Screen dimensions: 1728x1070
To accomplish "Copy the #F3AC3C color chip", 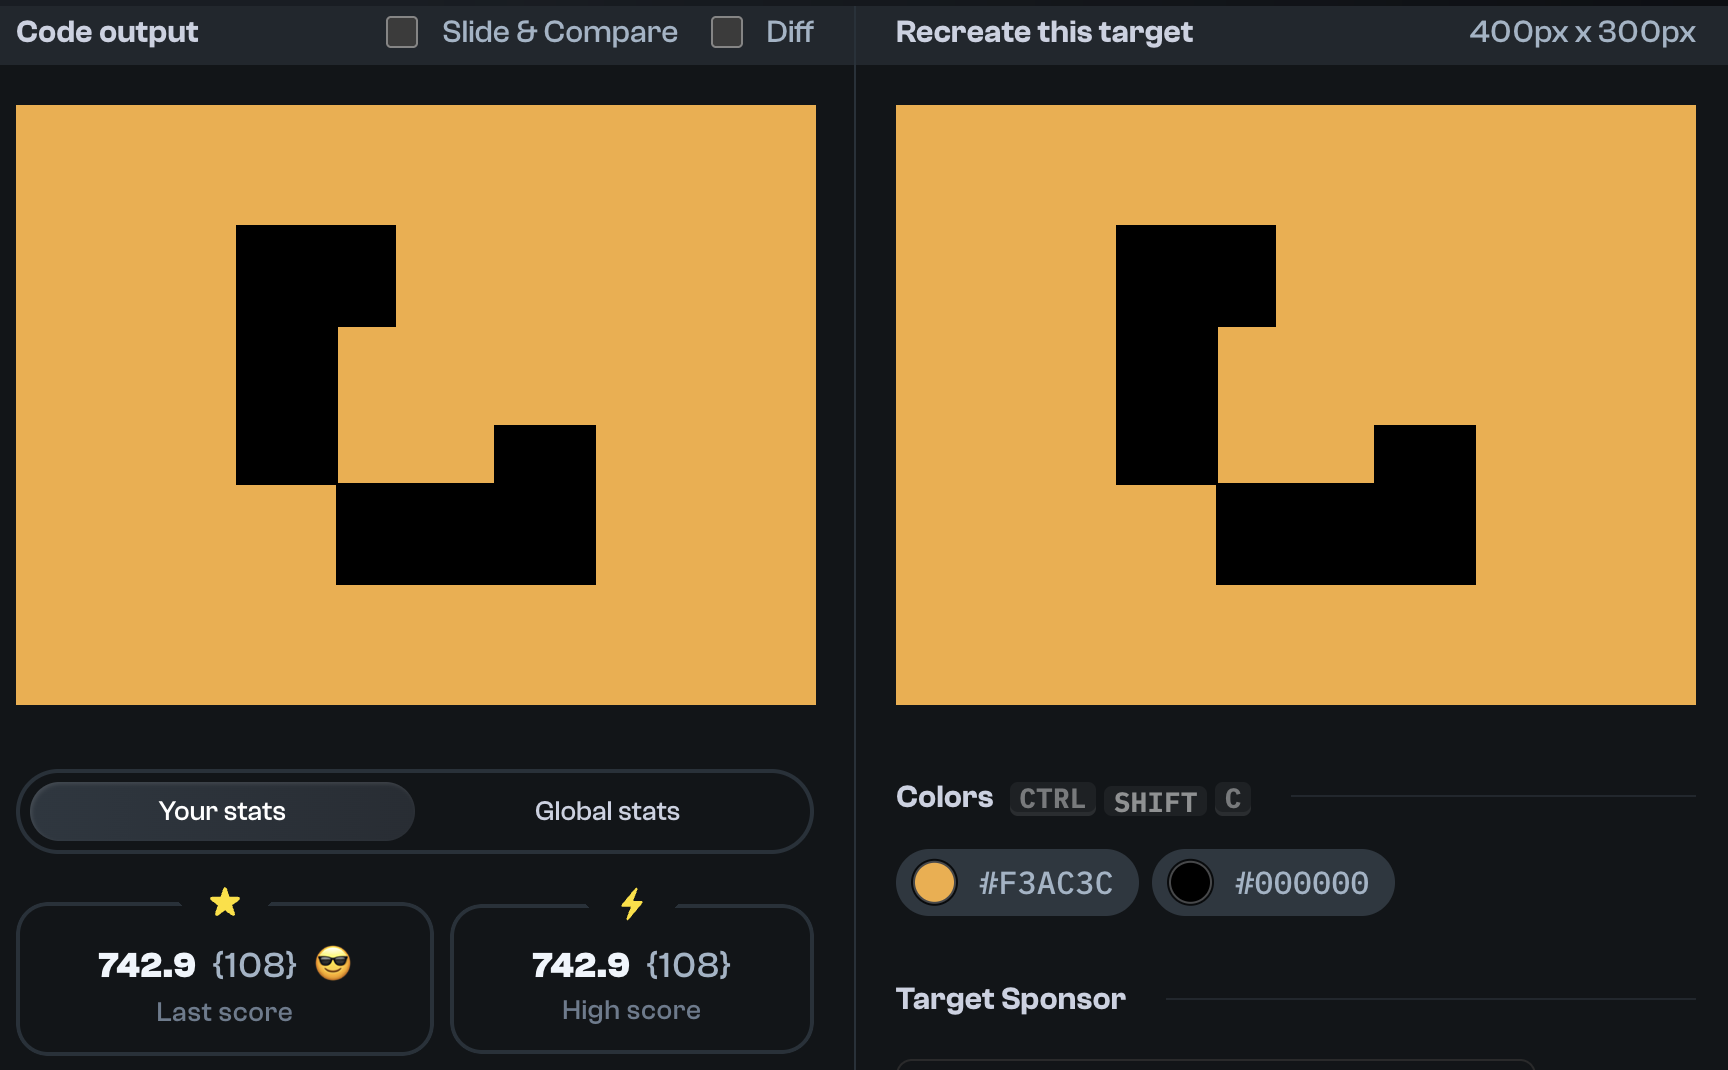I will (1017, 883).
